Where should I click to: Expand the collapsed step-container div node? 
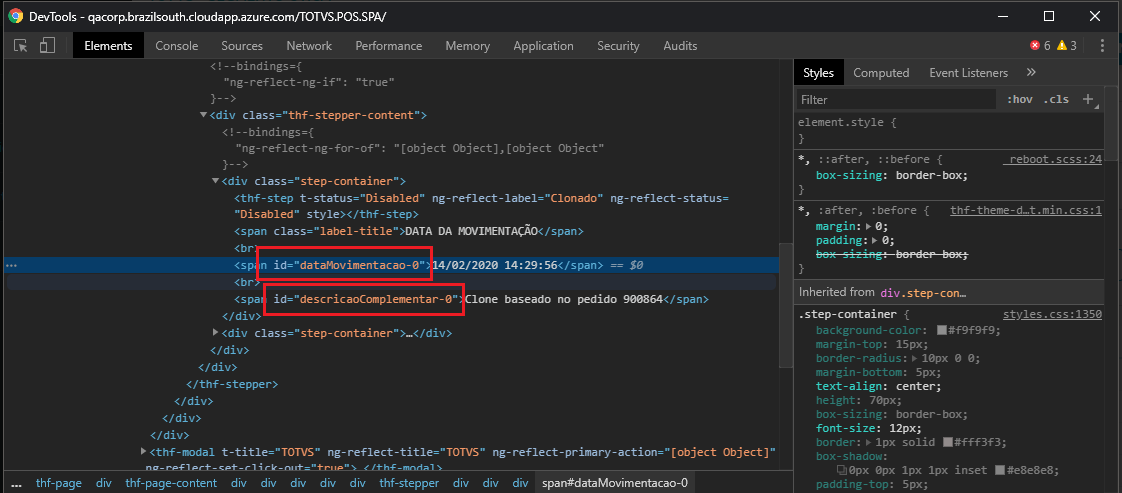pos(216,332)
